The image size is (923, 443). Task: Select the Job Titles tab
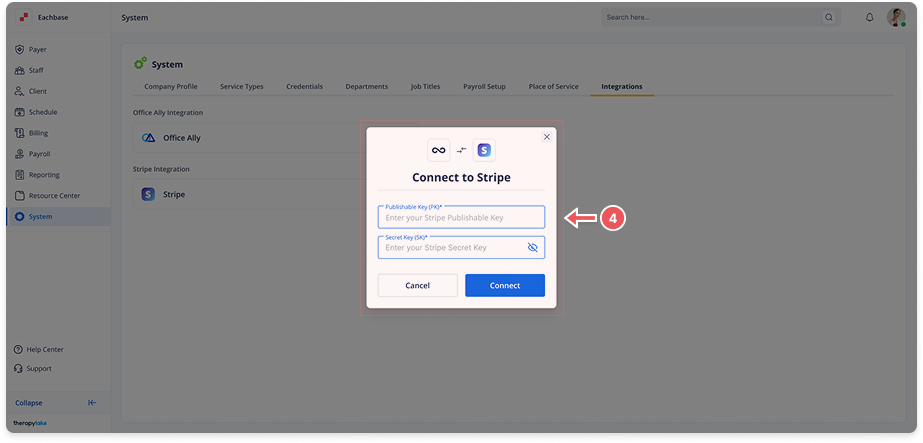426,86
